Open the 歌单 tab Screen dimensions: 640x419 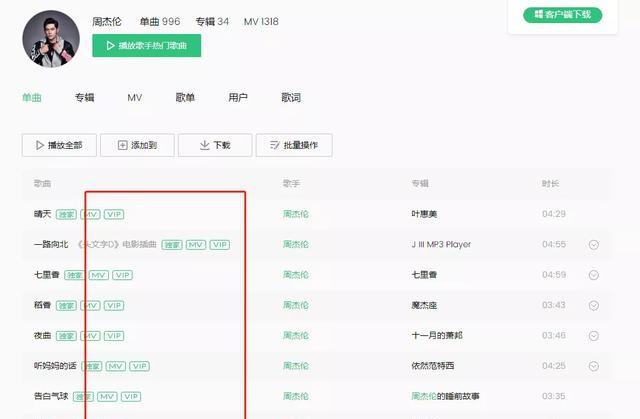(185, 98)
